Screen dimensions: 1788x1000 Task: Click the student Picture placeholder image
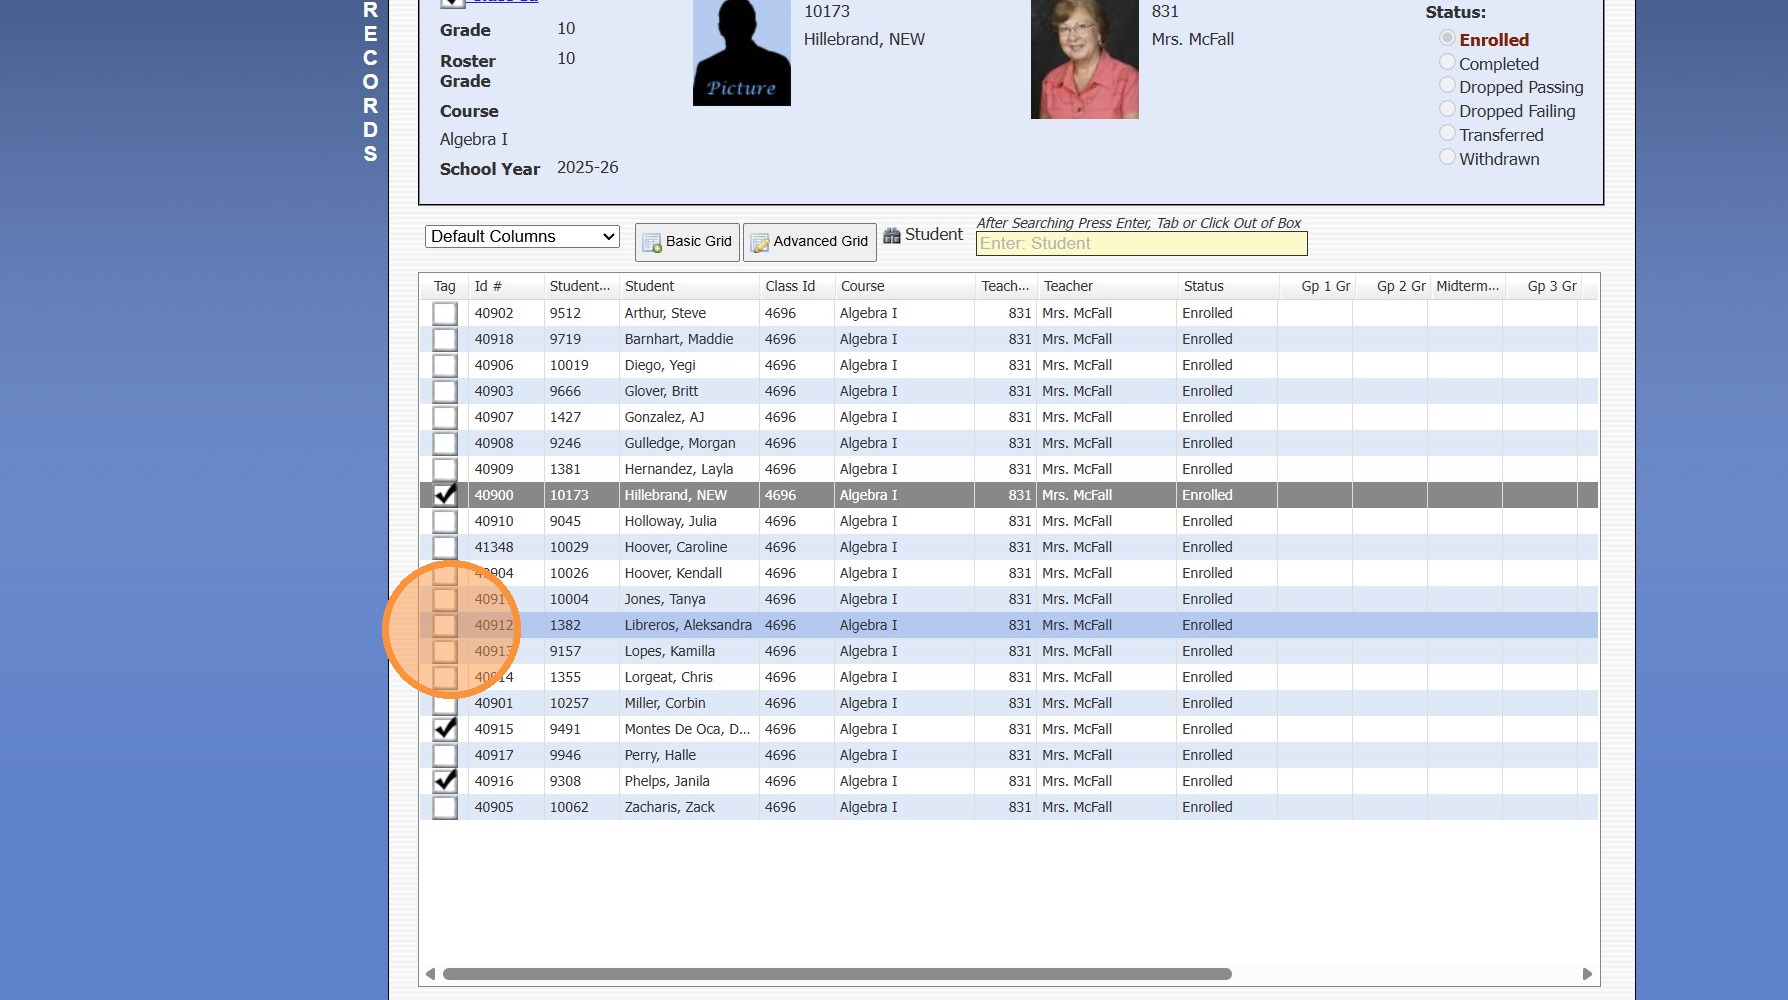[742, 53]
